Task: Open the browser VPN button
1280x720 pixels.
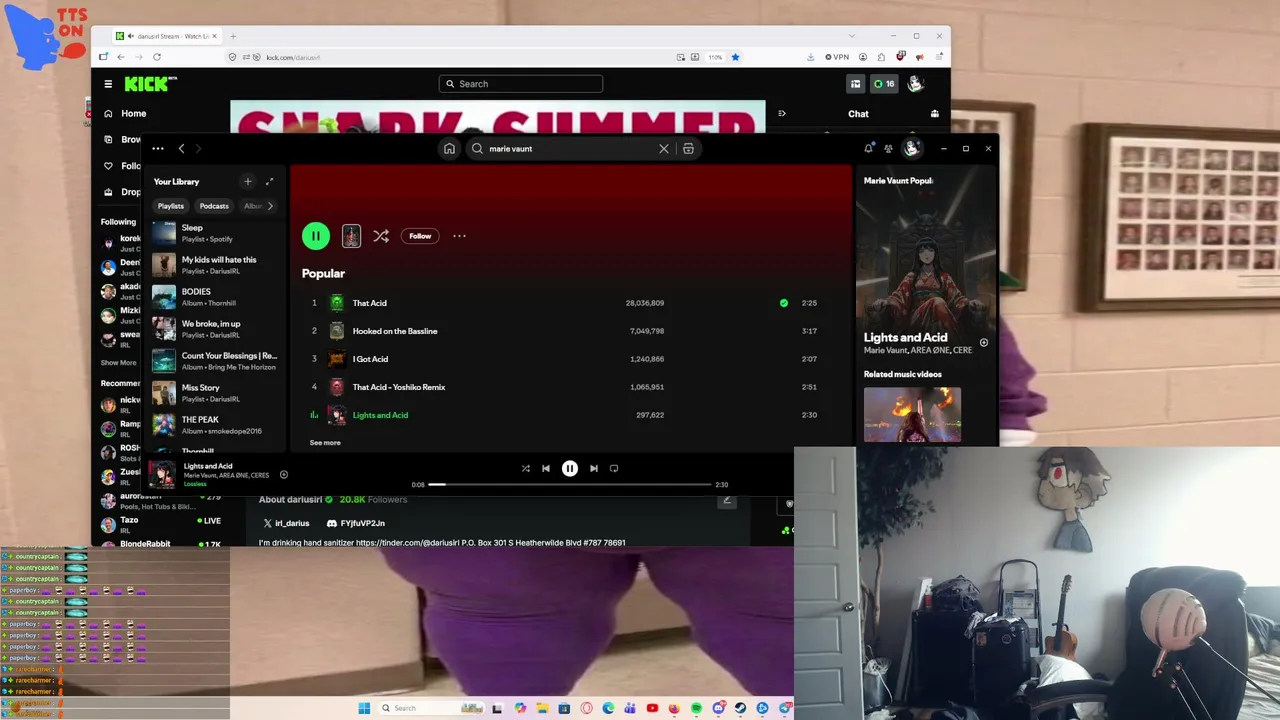Action: 837,57
